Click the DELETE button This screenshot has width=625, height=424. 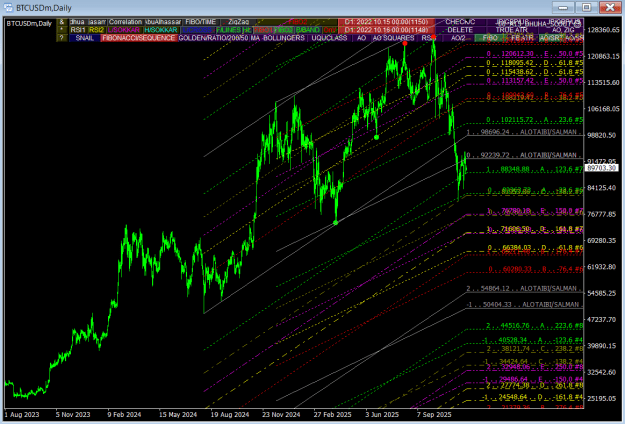(460, 30)
